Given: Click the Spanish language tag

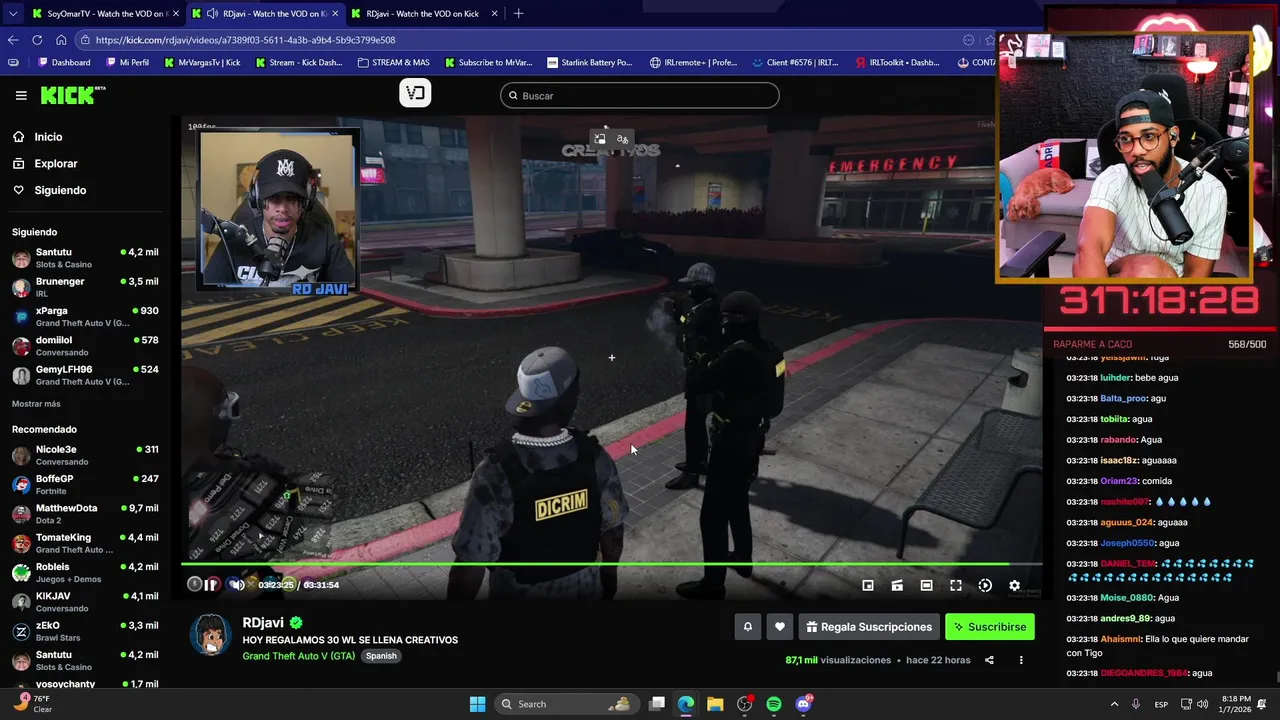Looking at the screenshot, I should point(381,656).
